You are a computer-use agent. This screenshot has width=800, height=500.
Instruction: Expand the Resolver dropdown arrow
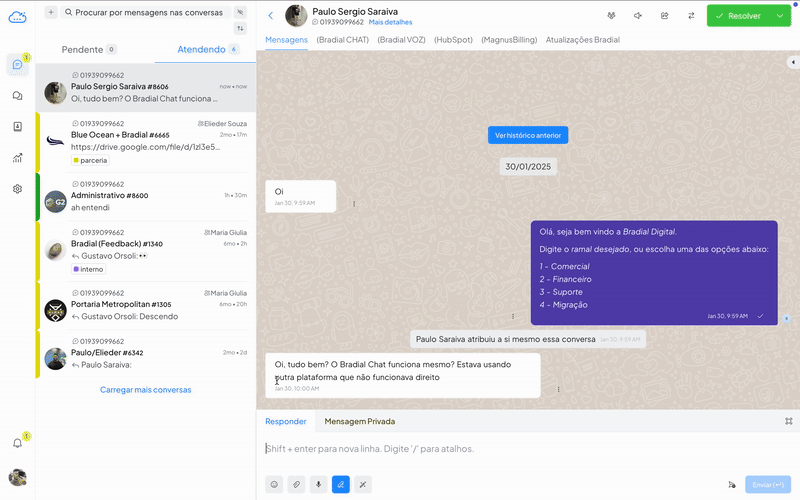coord(780,16)
